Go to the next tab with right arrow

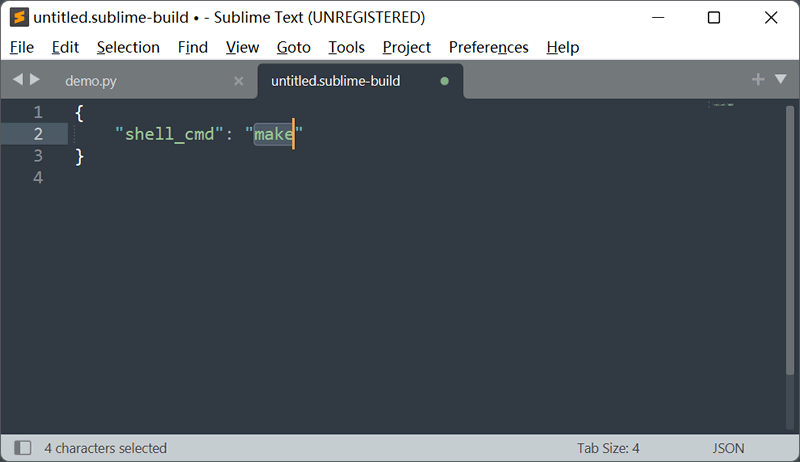coord(35,80)
